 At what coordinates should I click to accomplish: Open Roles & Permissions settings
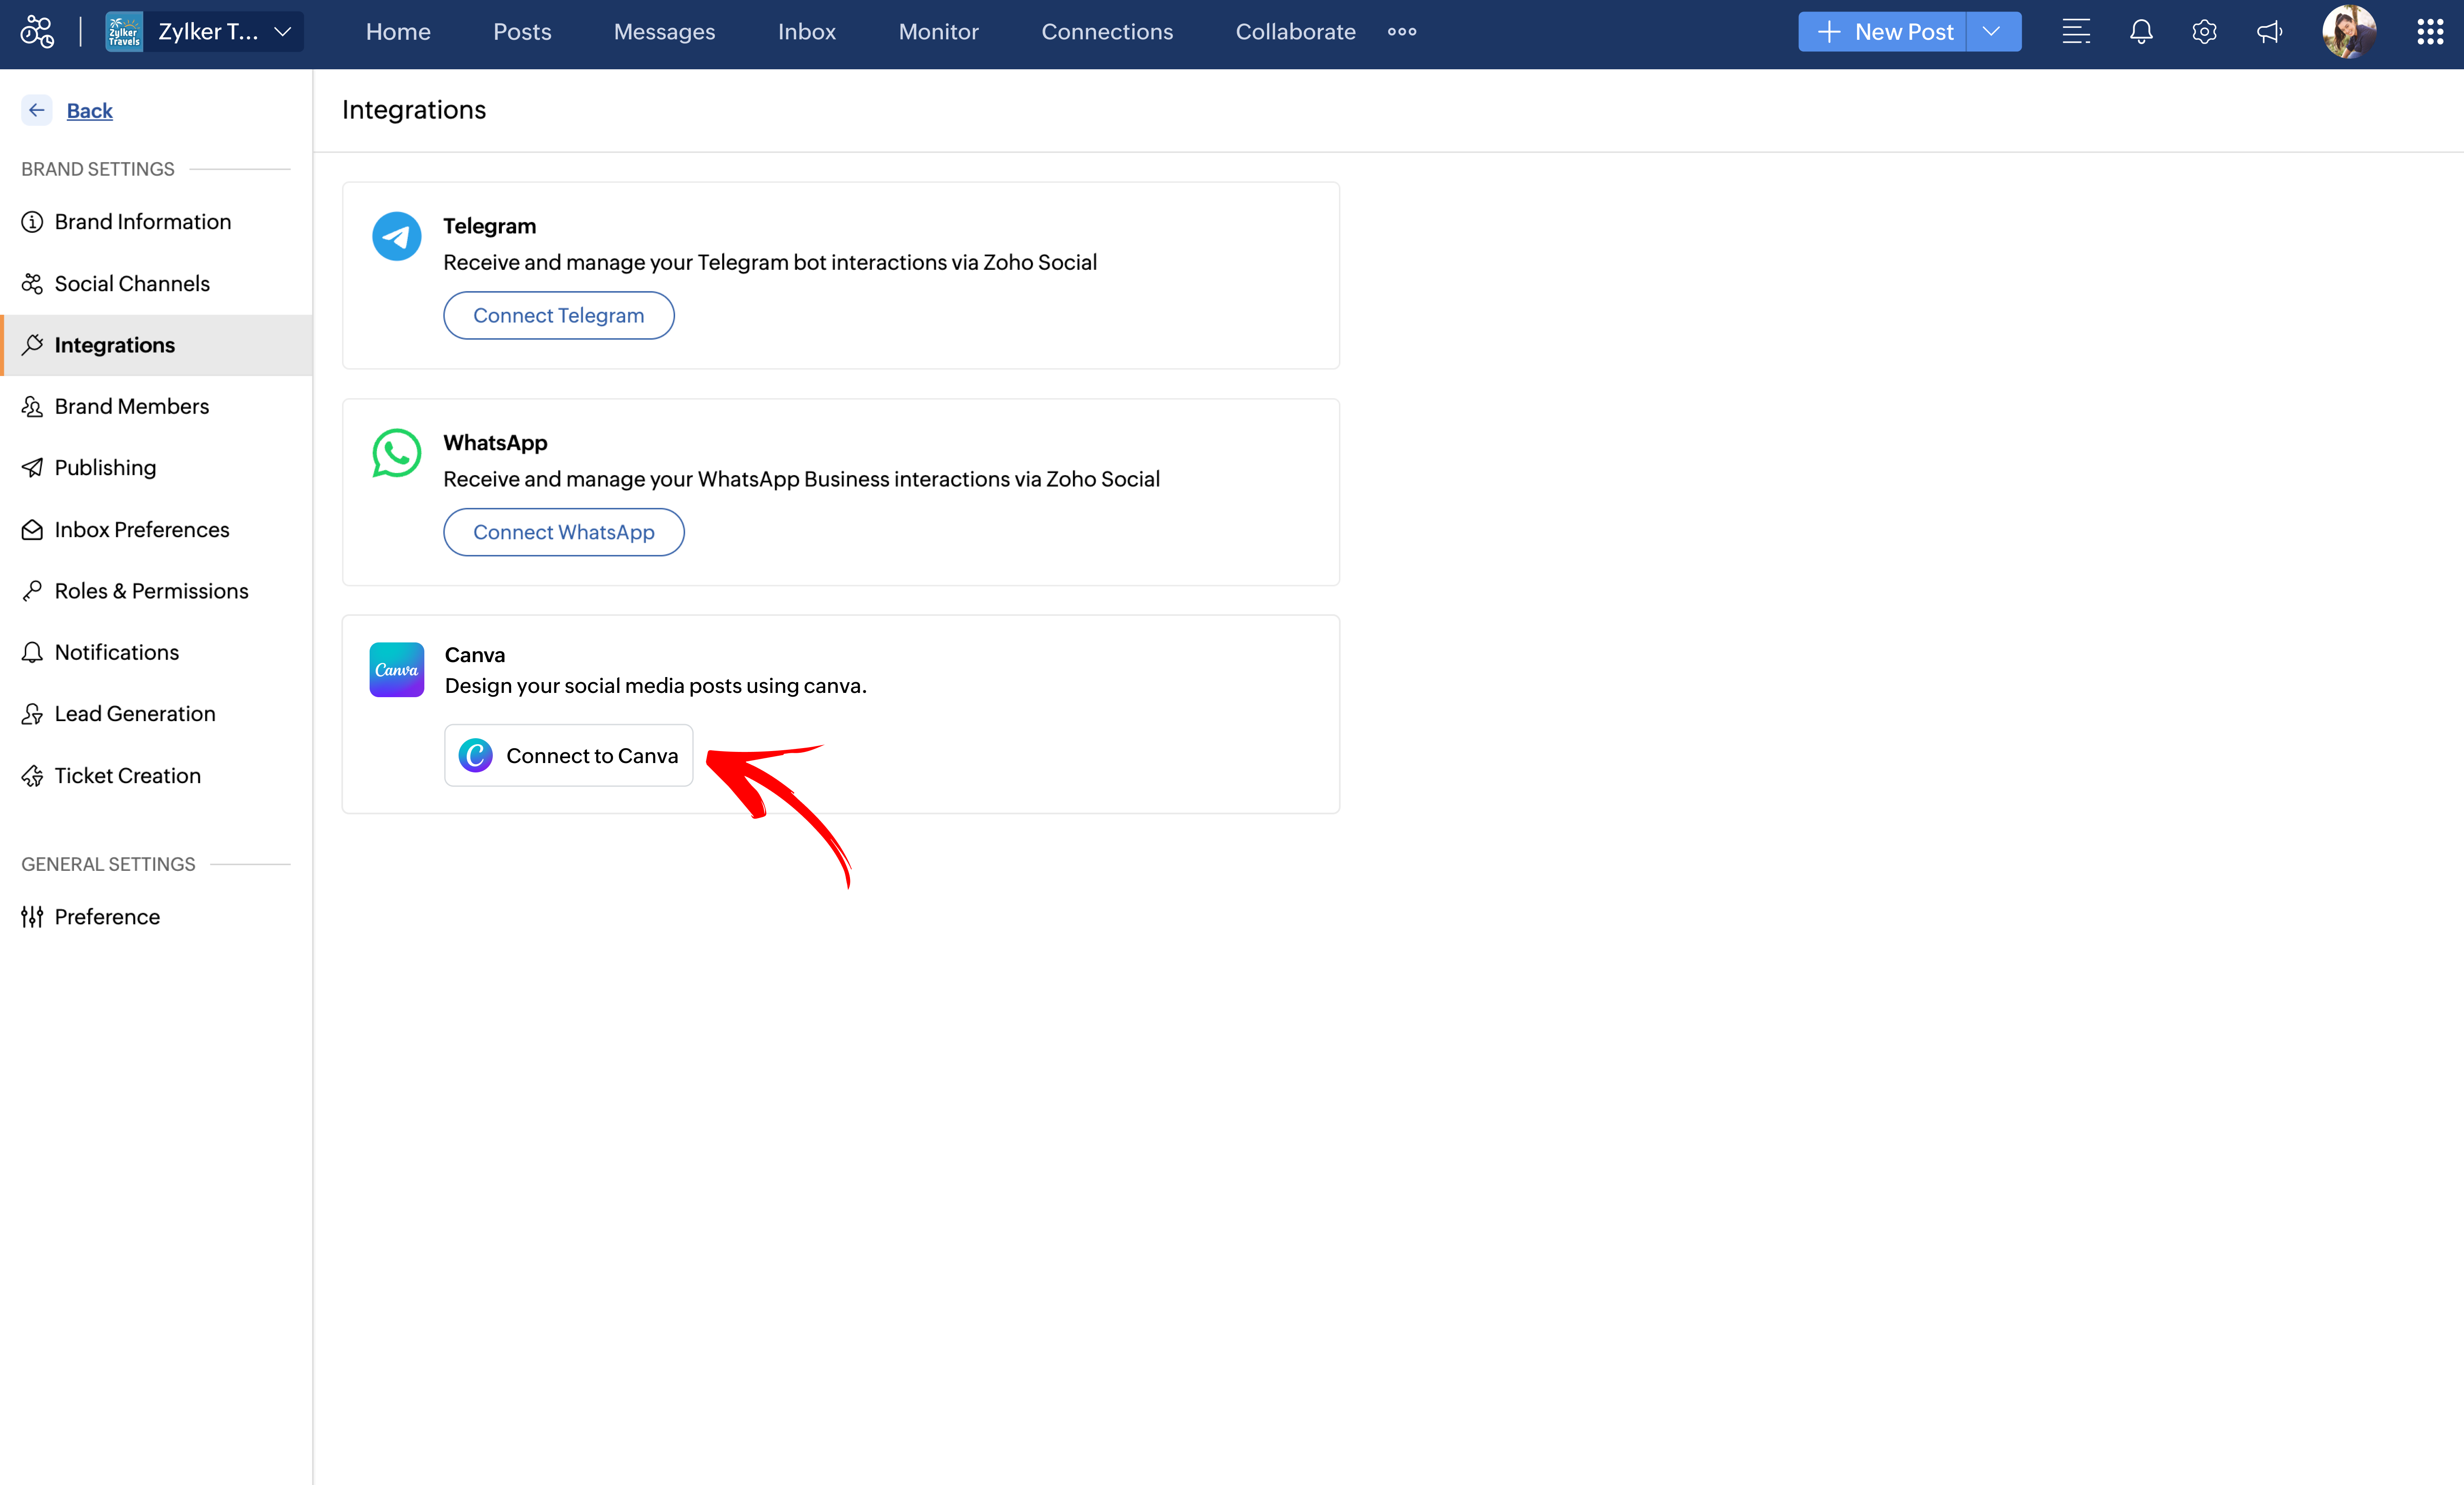click(x=151, y=591)
